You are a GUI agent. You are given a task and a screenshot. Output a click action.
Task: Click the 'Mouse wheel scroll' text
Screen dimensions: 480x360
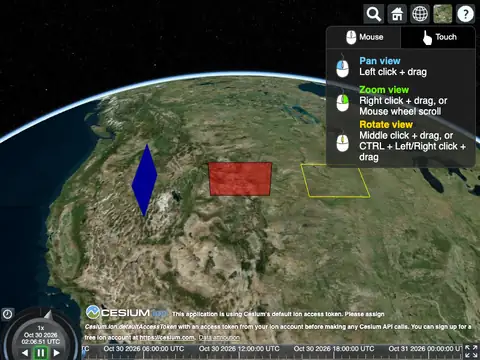click(x=400, y=111)
